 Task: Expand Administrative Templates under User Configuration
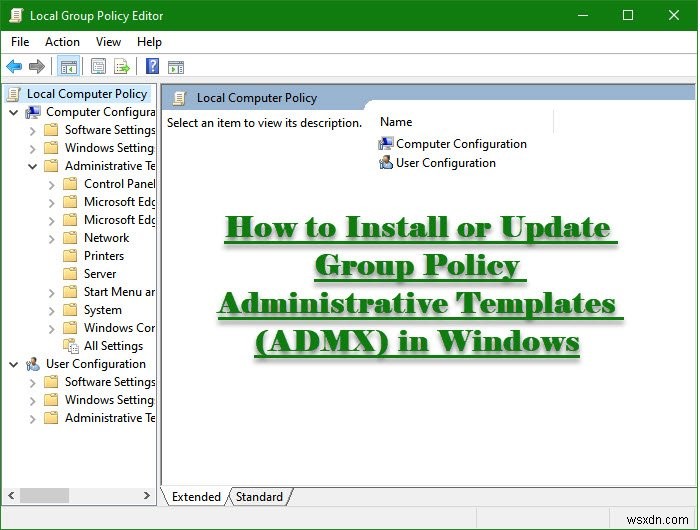pos(33,419)
